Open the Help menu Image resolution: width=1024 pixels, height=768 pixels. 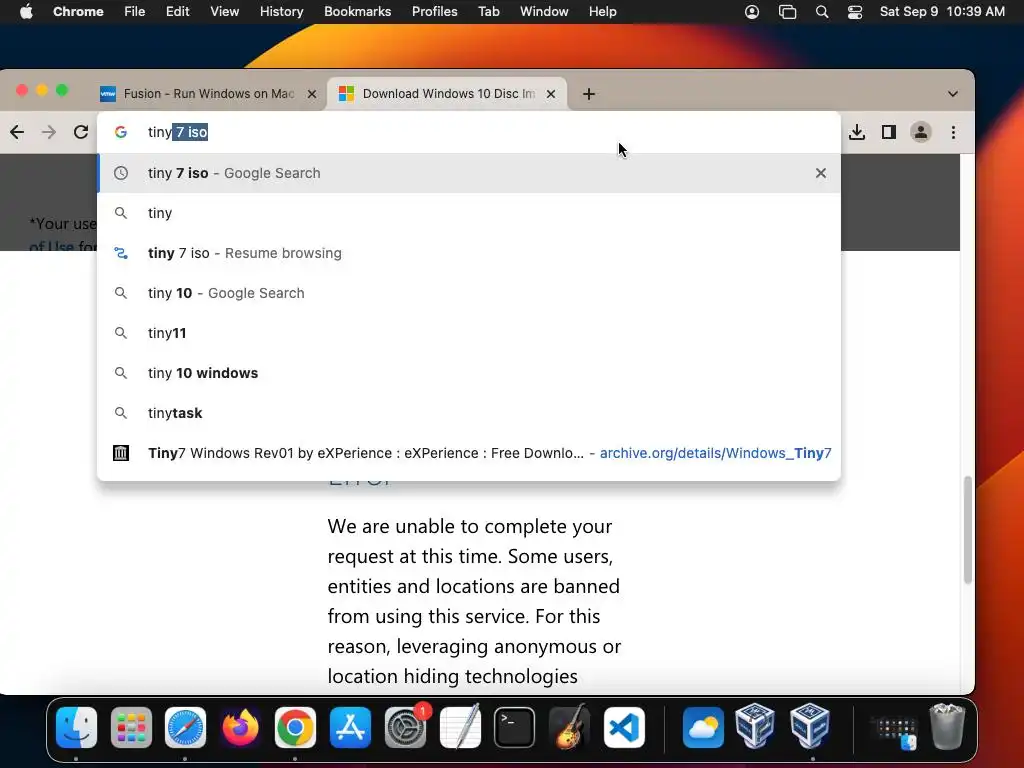tap(603, 12)
